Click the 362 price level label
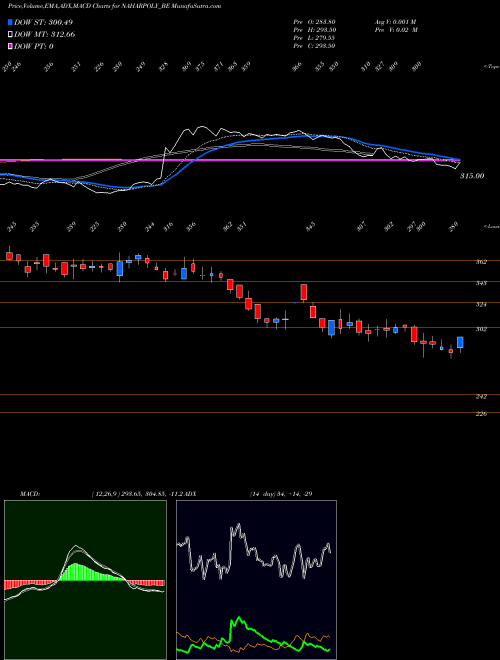The height and width of the screenshot is (660, 500). coord(481,262)
